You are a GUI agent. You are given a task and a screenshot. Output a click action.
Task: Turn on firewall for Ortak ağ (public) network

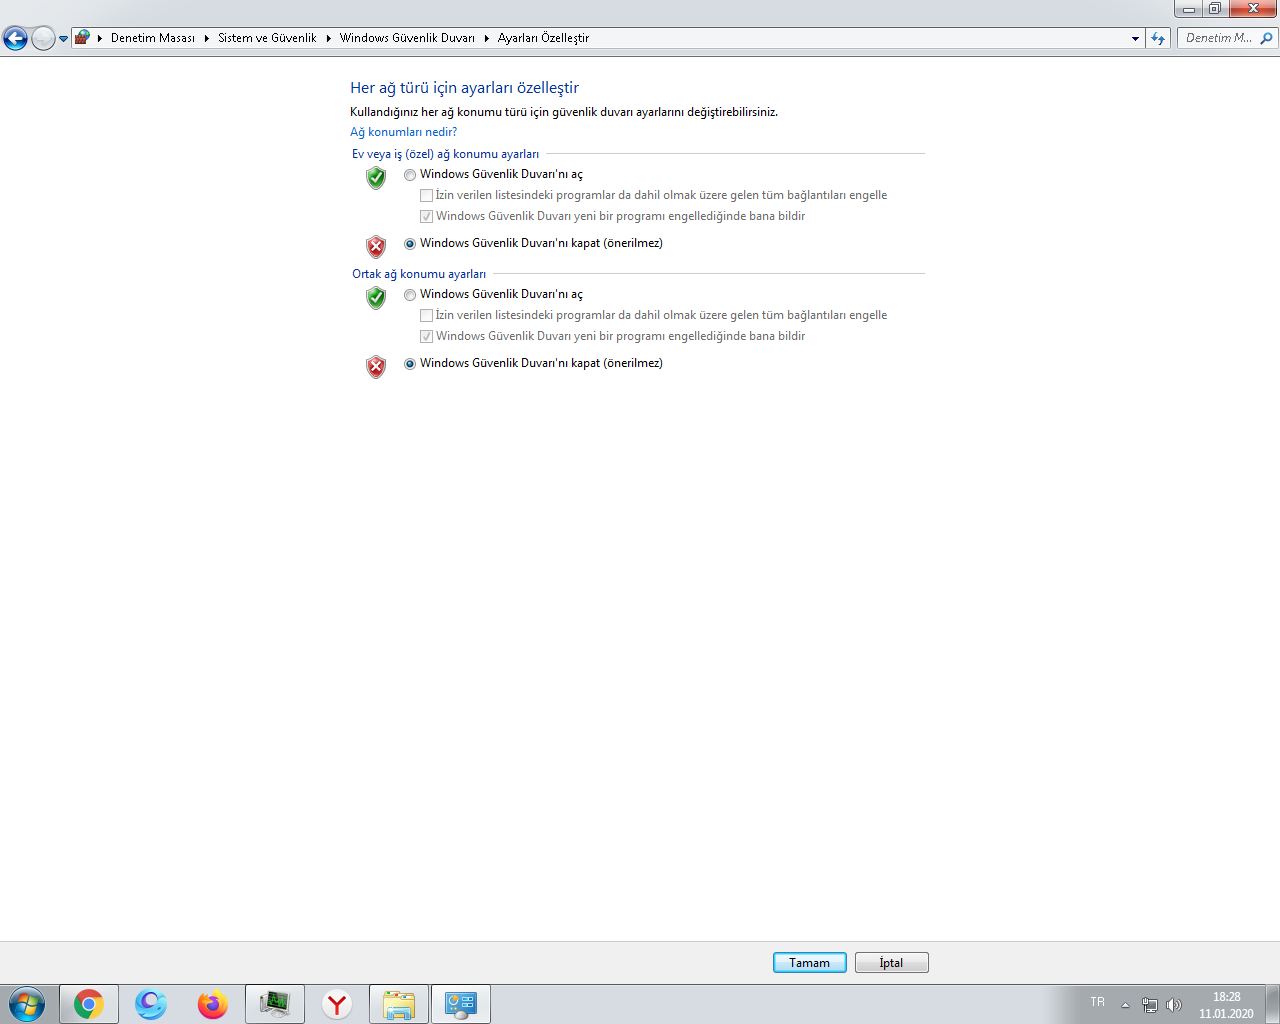click(410, 295)
